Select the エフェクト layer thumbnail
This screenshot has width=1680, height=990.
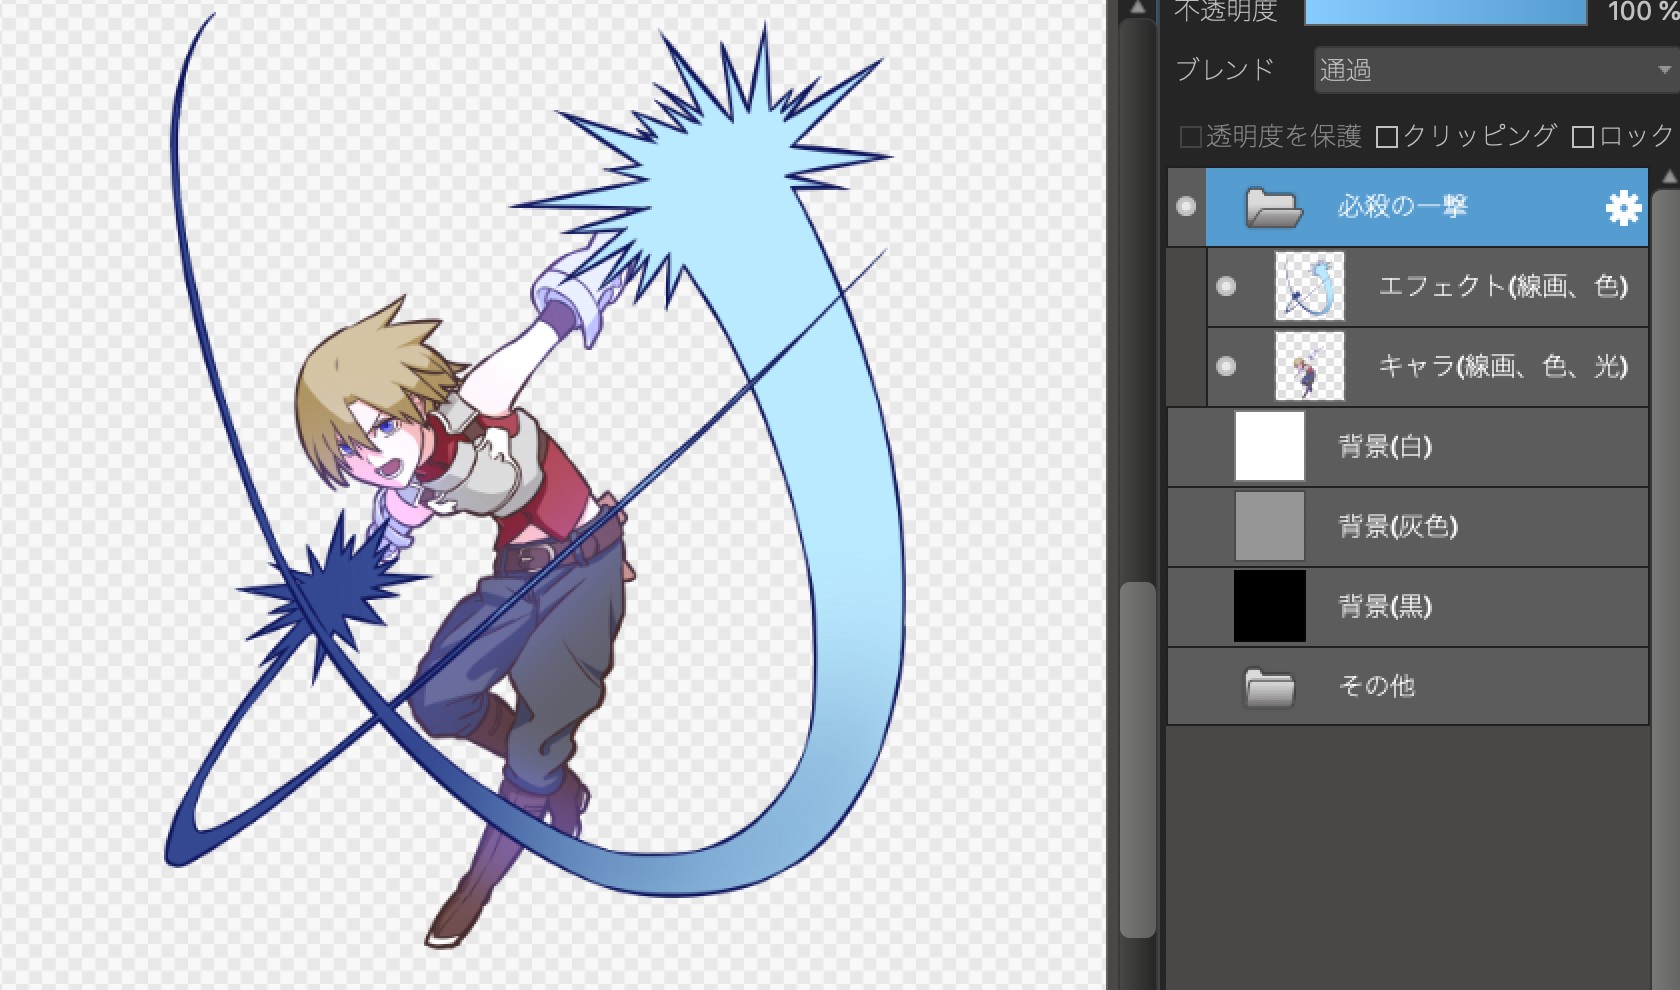[1310, 287]
